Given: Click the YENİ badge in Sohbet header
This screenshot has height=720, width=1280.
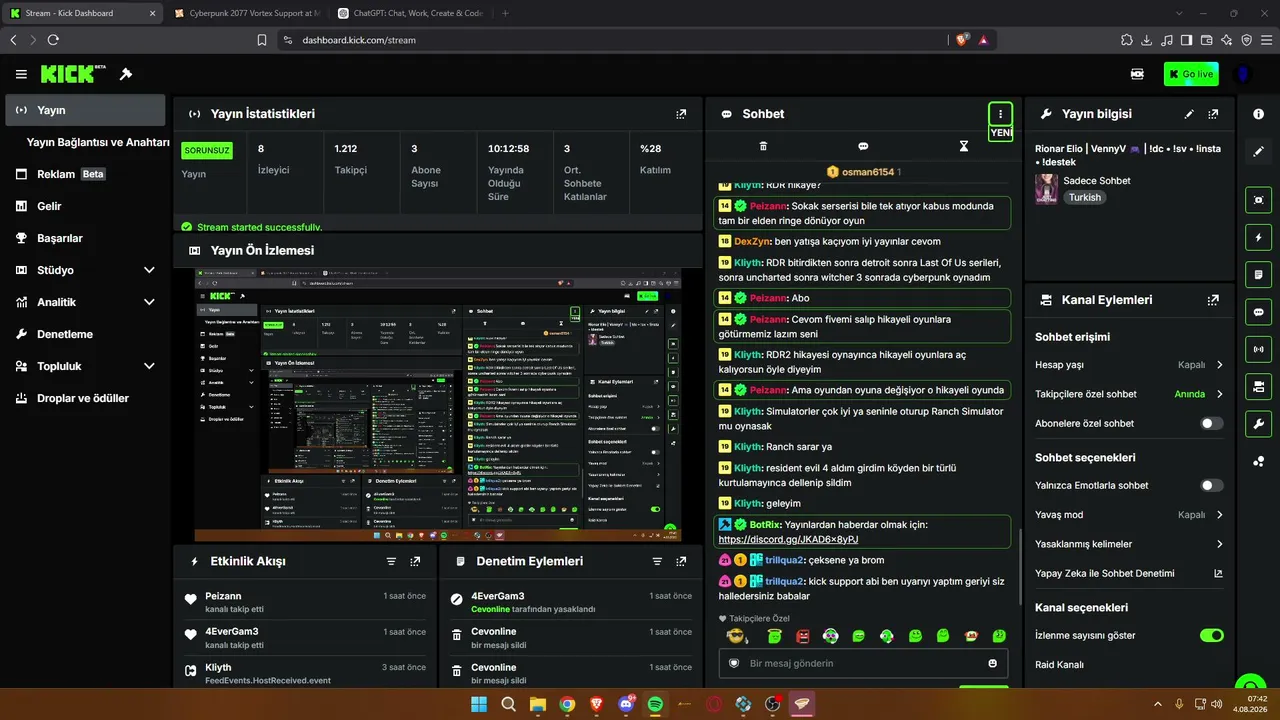Looking at the screenshot, I should pyautogui.click(x=1001, y=133).
